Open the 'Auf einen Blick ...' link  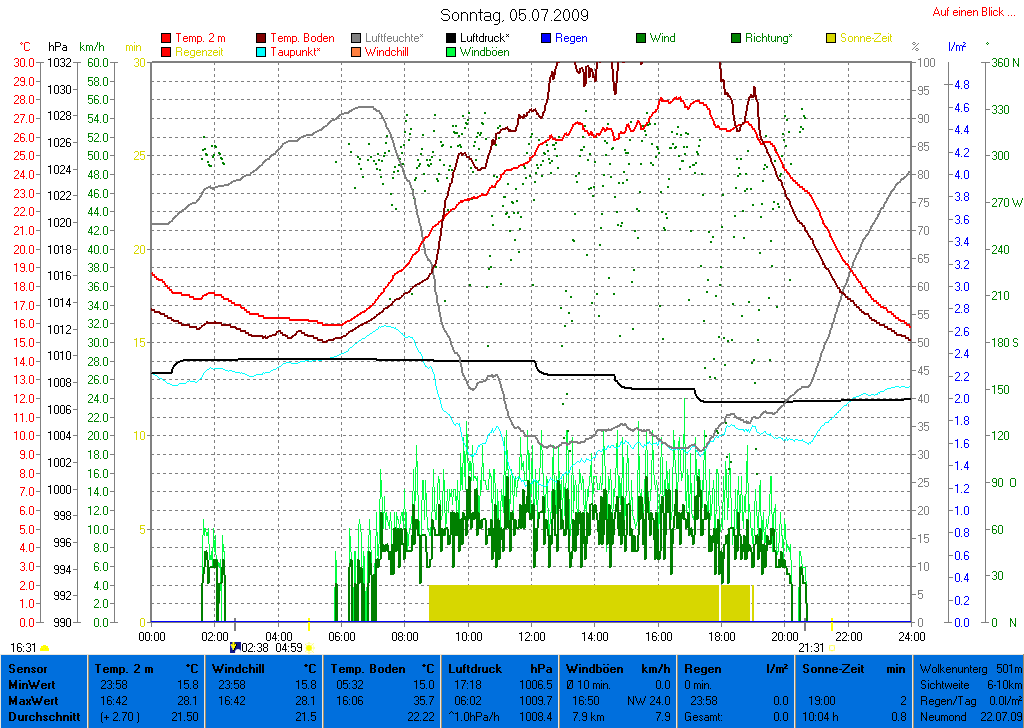(970, 12)
